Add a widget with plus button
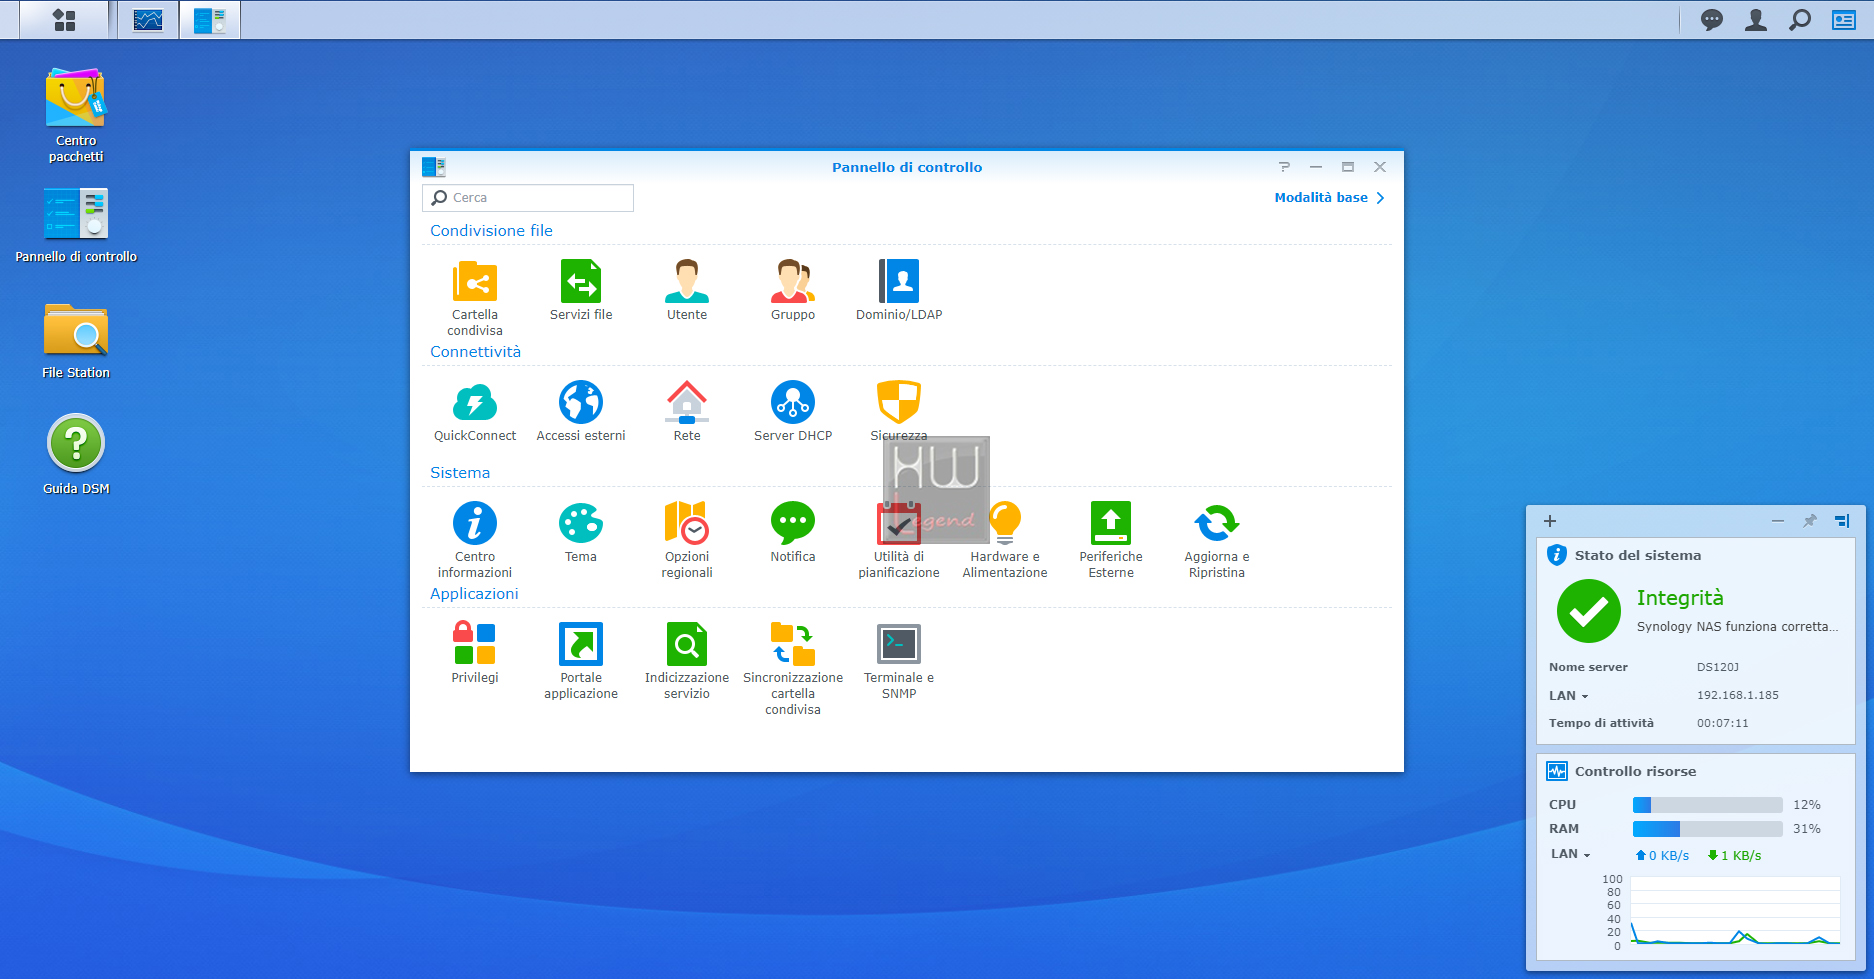1874x979 pixels. click(x=1550, y=521)
